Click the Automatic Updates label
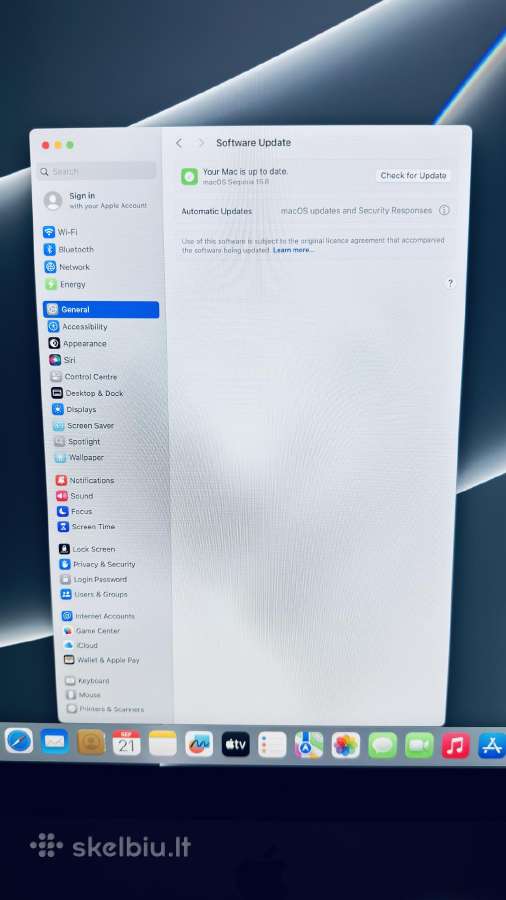Image resolution: width=506 pixels, height=900 pixels. [217, 211]
